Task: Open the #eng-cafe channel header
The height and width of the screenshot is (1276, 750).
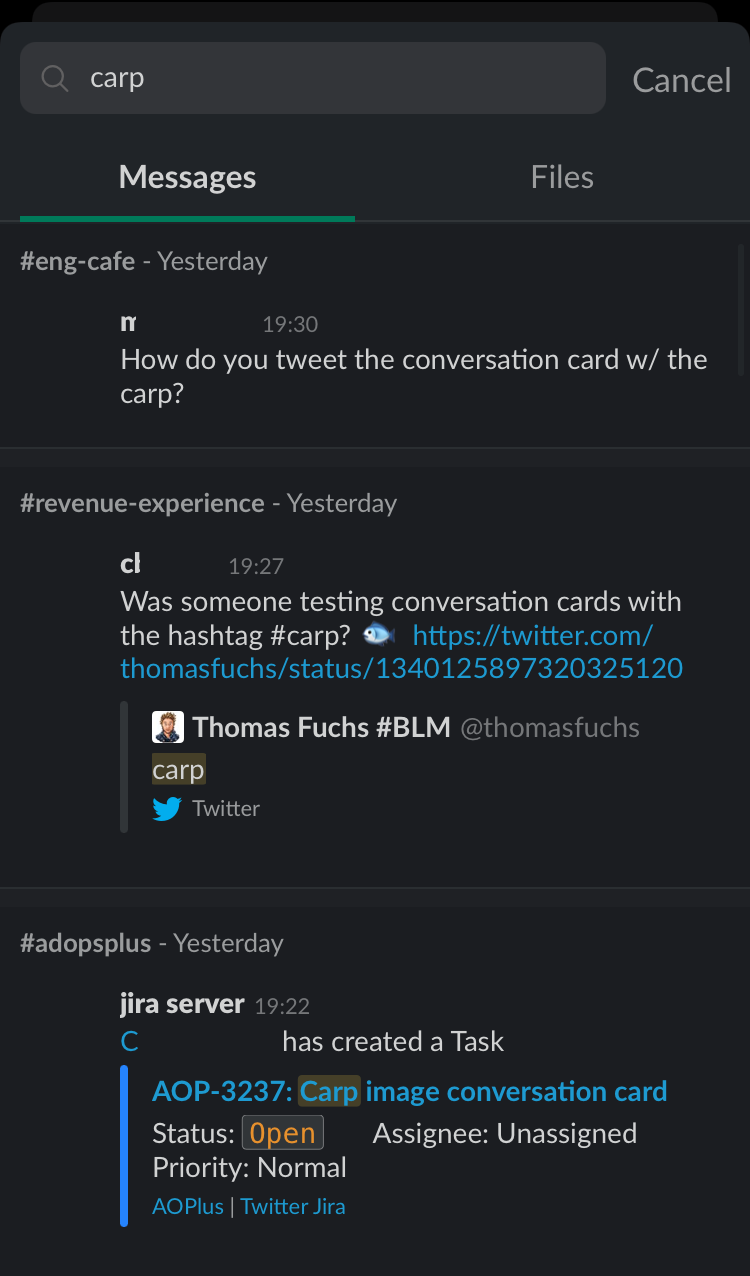Action: pyautogui.click(x=77, y=262)
